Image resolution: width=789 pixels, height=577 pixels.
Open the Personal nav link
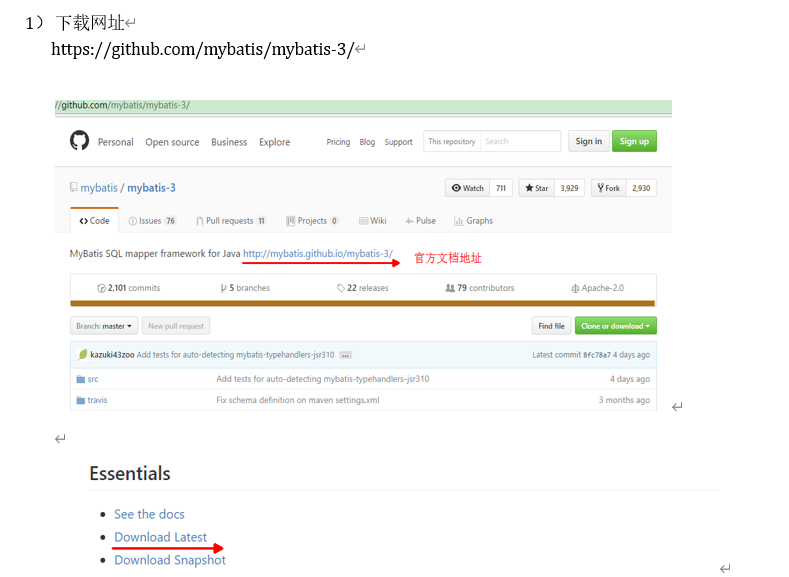pyautogui.click(x=116, y=142)
